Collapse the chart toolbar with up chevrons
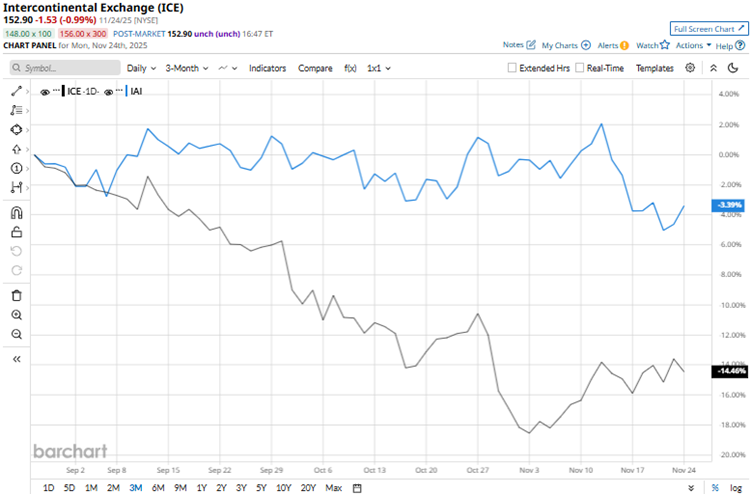Image resolution: width=752 pixels, height=494 pixels. (714, 68)
